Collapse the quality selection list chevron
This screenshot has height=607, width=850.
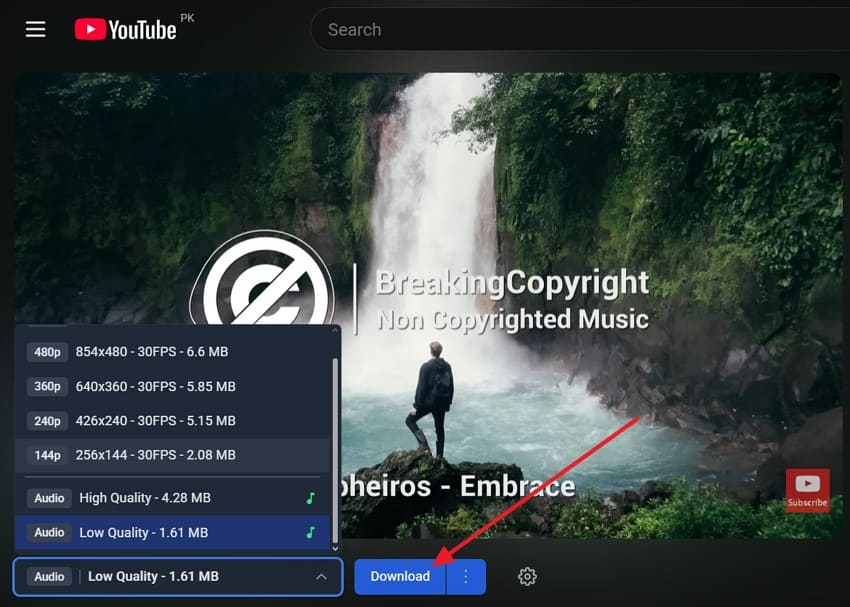click(x=321, y=577)
